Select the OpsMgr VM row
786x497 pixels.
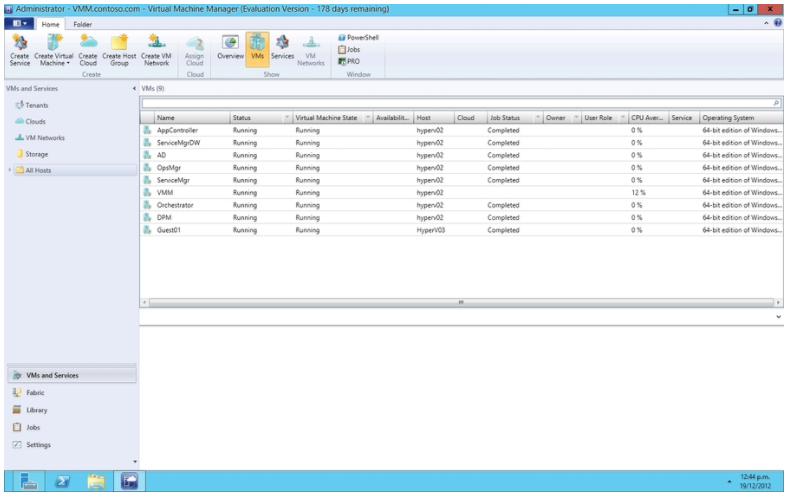pyautogui.click(x=461, y=168)
